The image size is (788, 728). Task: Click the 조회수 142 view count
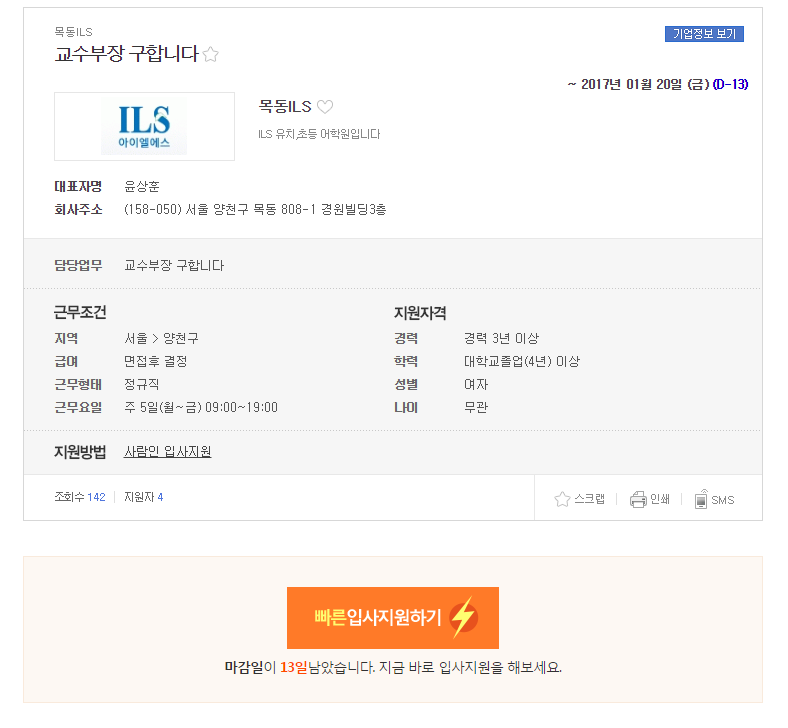80,497
